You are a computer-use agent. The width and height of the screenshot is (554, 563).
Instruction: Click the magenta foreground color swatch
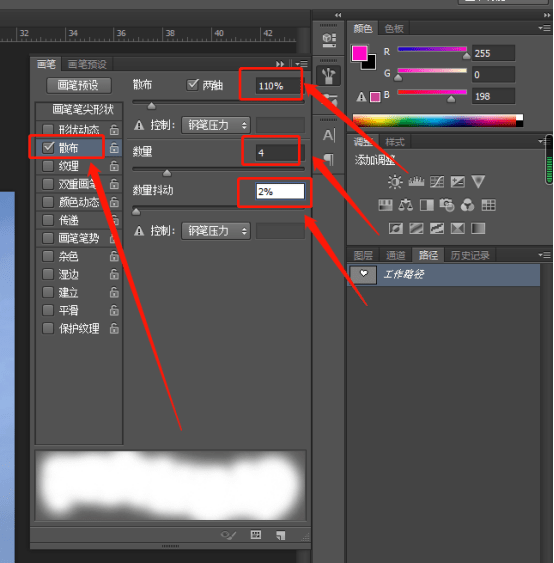(359, 54)
